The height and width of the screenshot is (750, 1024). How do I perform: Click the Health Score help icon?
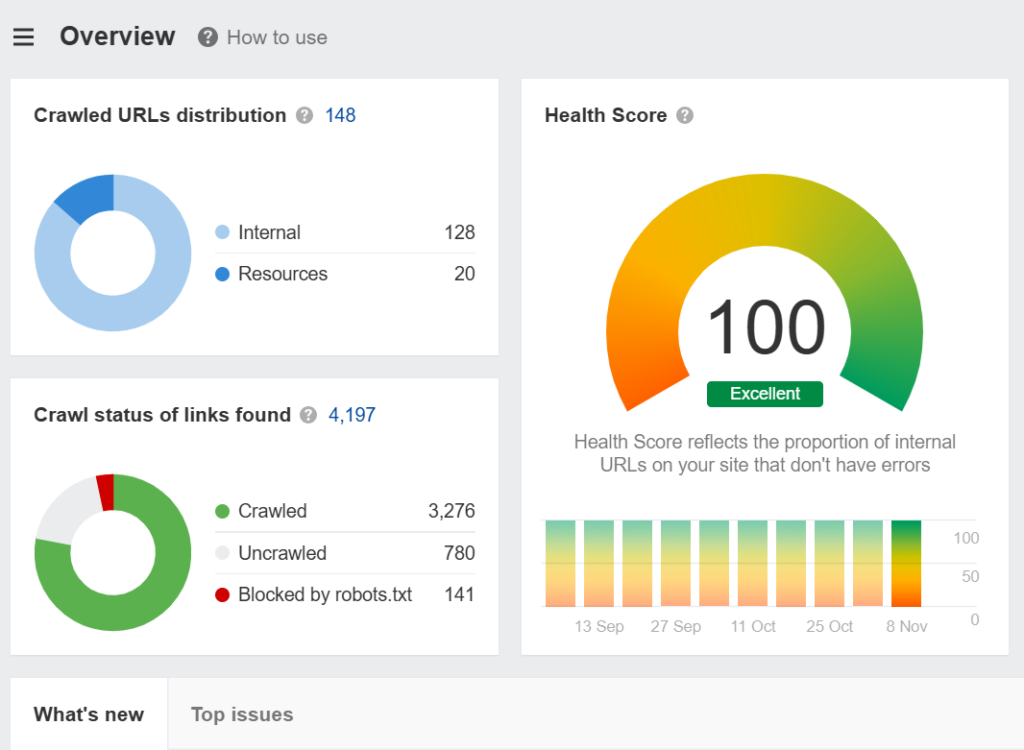point(686,116)
